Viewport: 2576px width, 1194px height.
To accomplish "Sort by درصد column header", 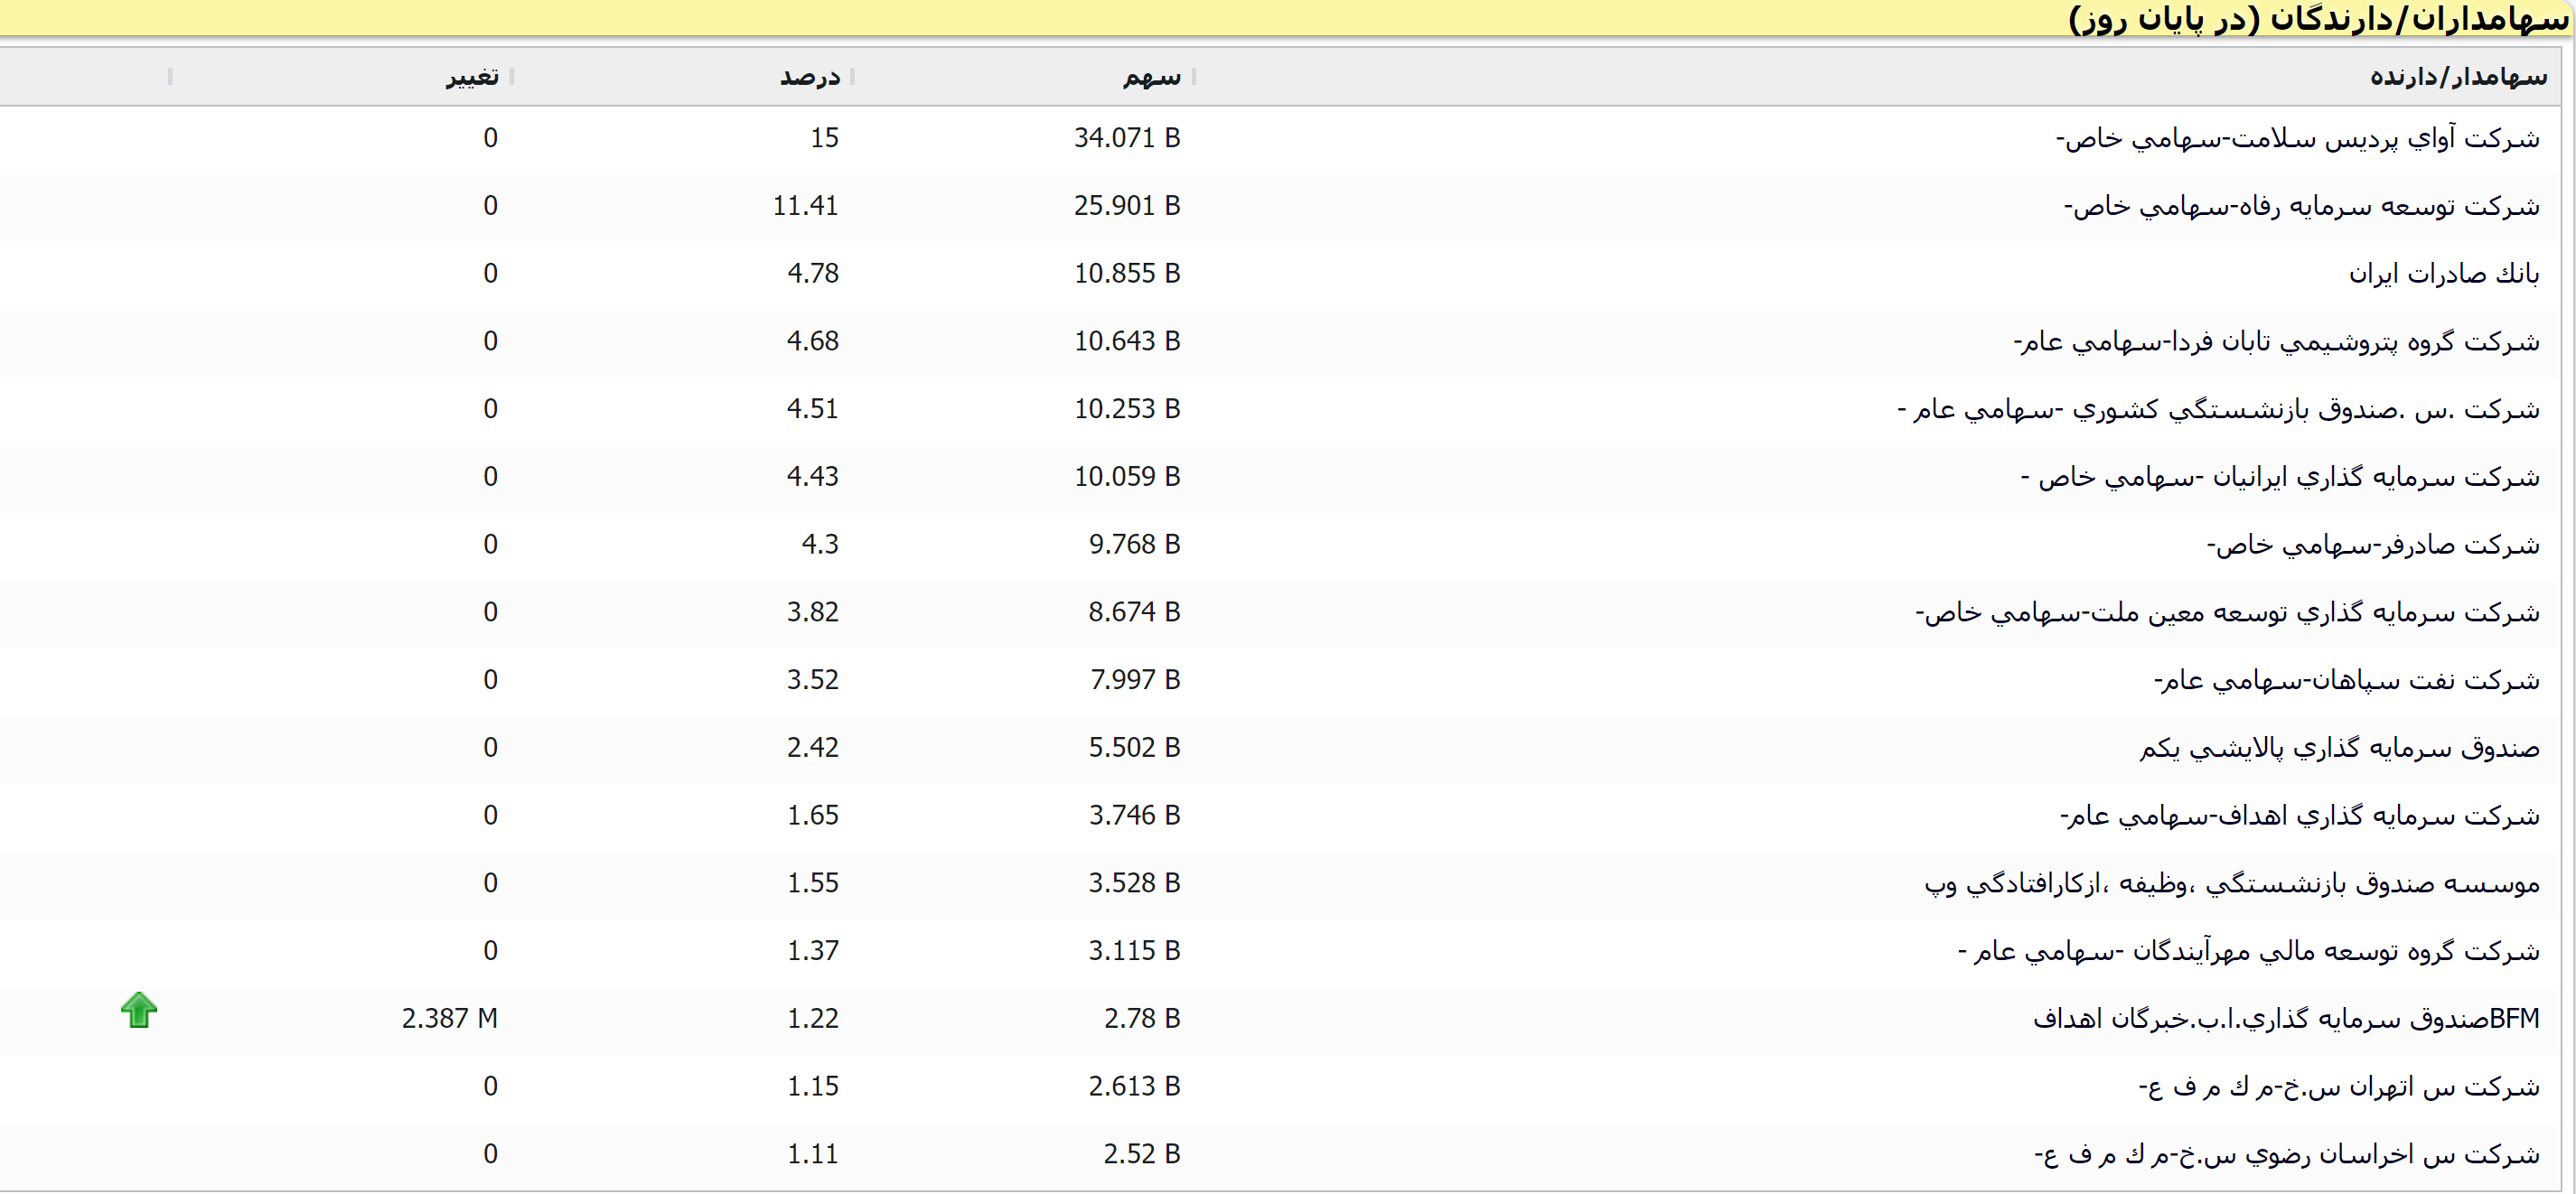I will click(x=810, y=77).
